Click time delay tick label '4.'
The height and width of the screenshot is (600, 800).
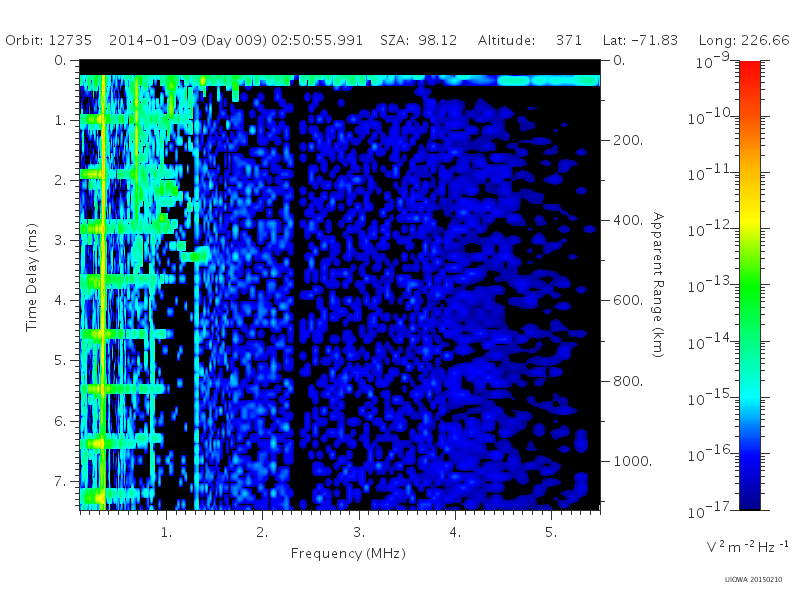(x=60, y=300)
